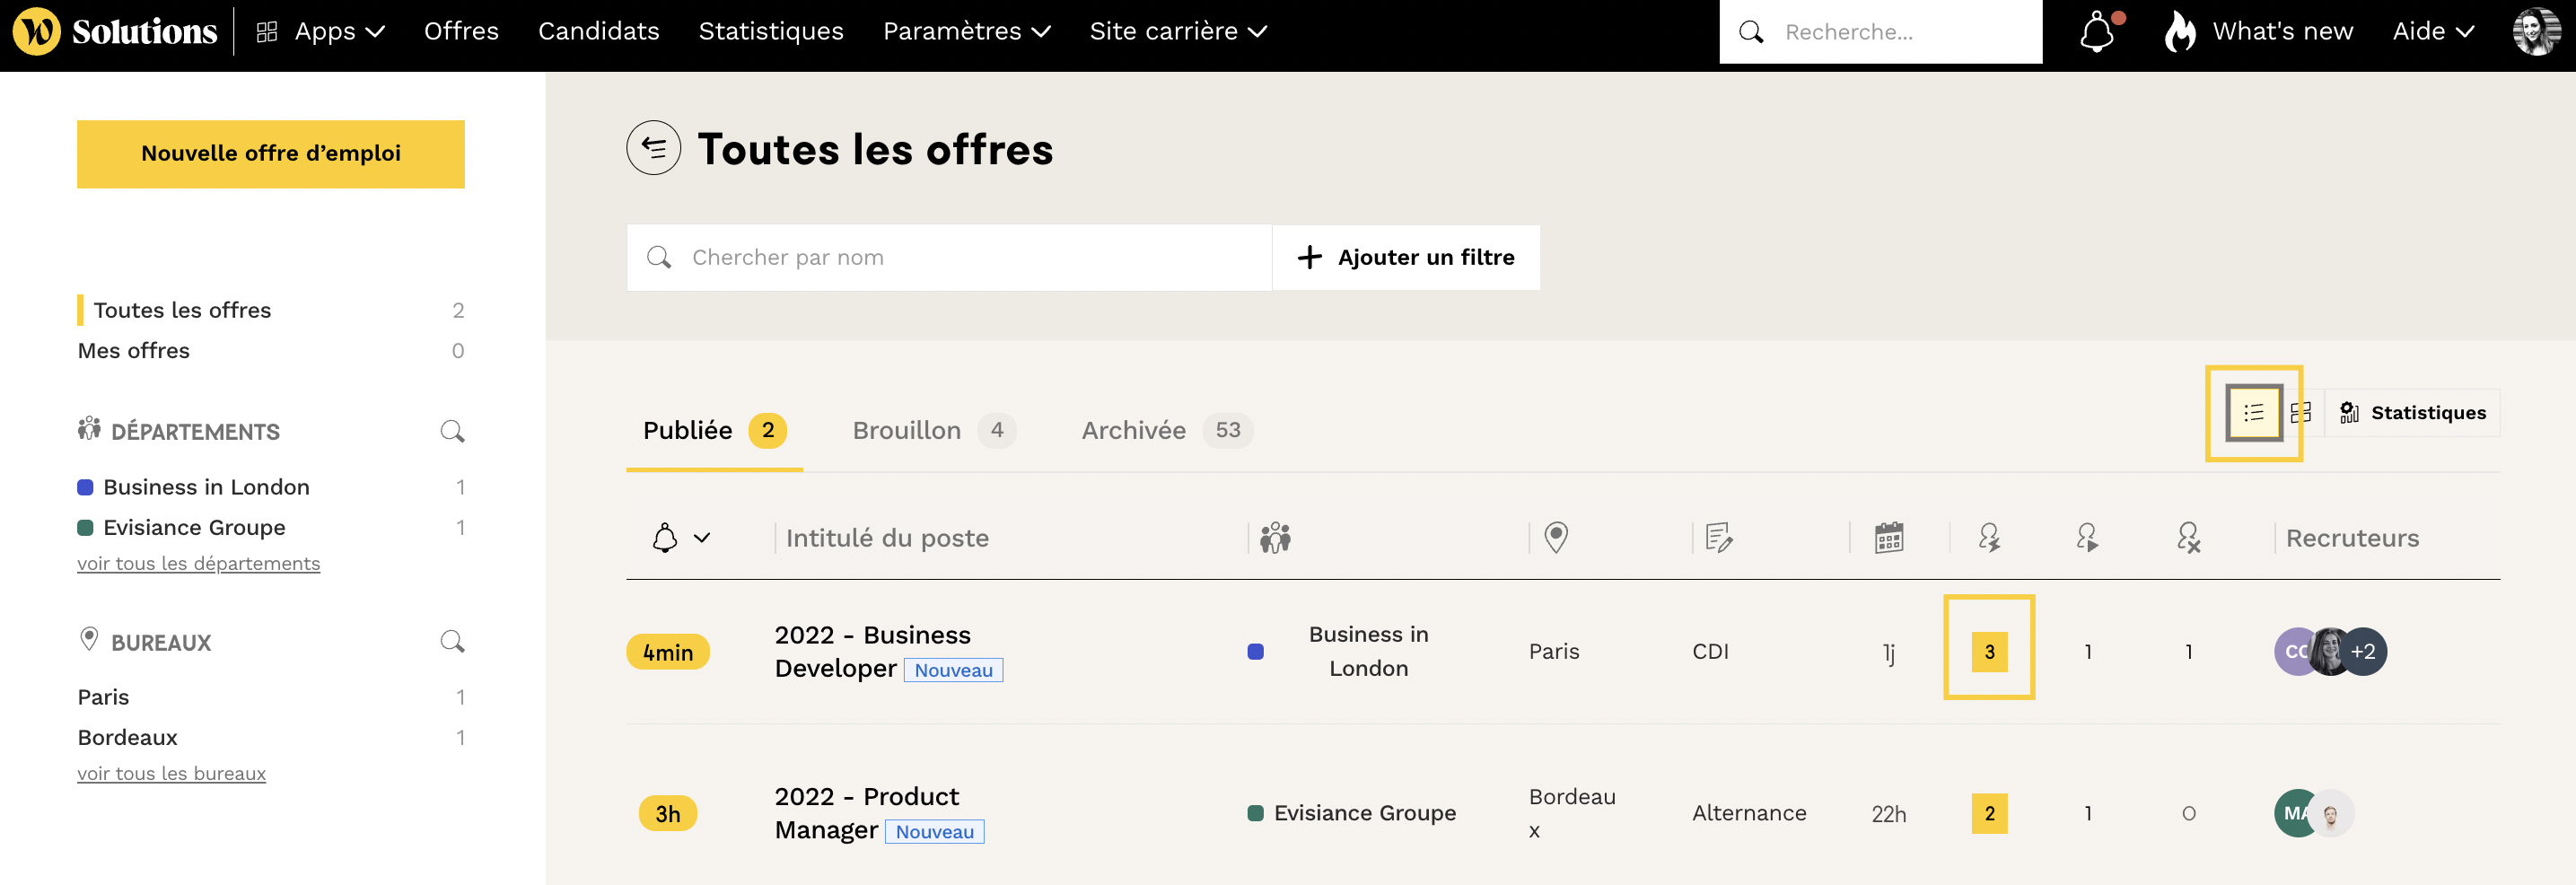Click Nouvelle offre d'emploi button
2576x885 pixels.
click(x=271, y=154)
